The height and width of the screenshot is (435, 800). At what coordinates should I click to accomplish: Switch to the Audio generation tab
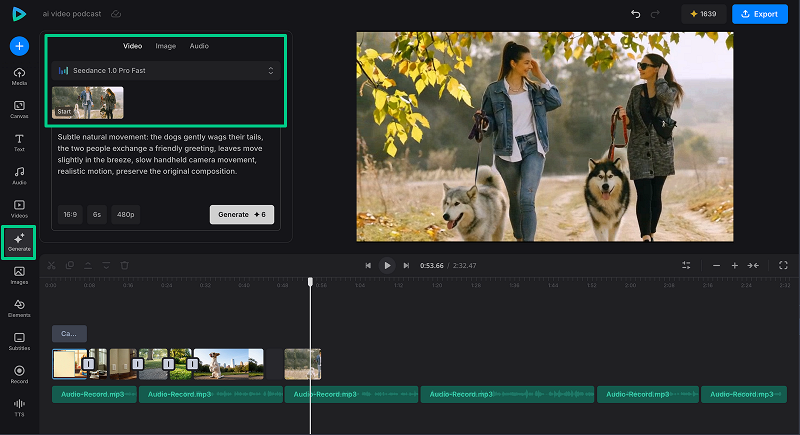199,46
